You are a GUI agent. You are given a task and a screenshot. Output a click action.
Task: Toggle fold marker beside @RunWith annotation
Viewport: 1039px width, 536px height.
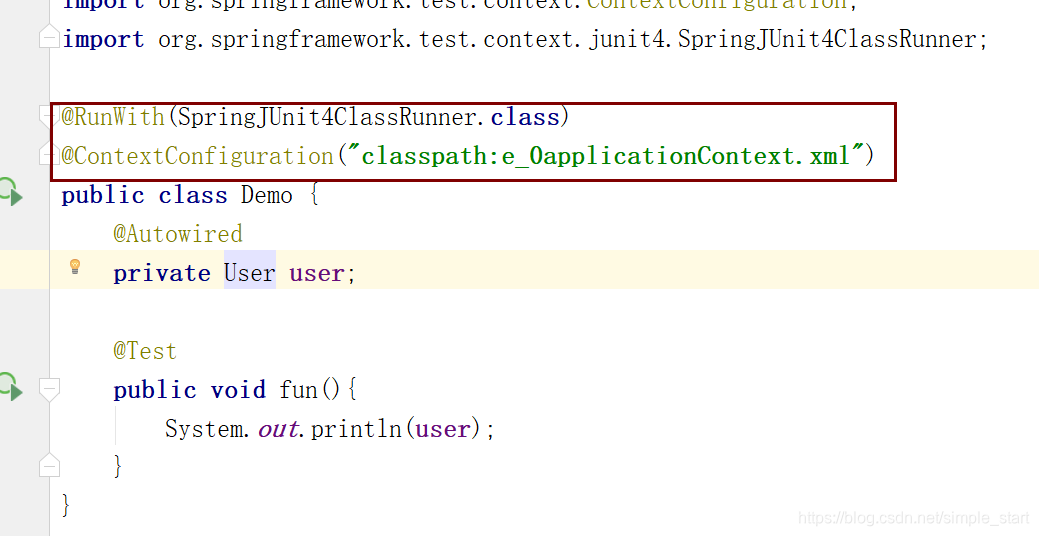pyautogui.click(x=49, y=116)
